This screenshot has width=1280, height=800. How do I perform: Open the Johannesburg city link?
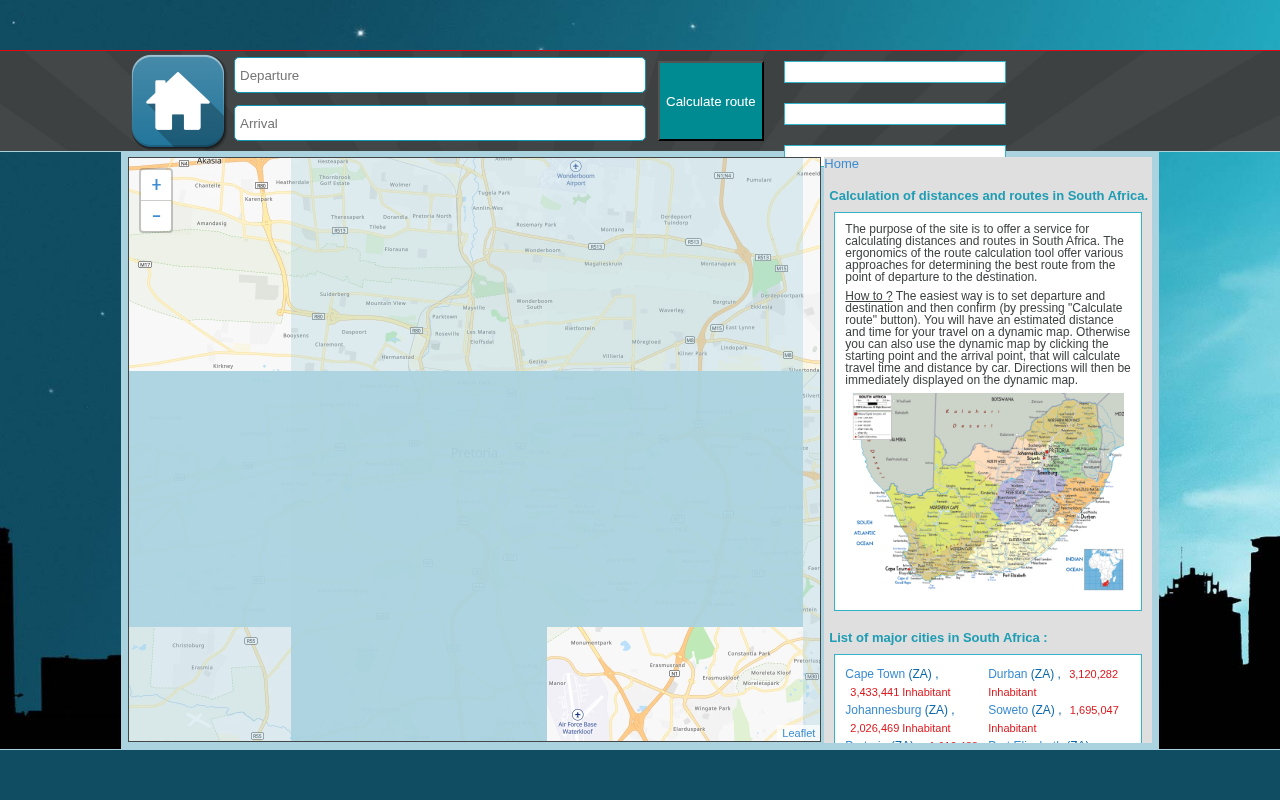(x=883, y=710)
